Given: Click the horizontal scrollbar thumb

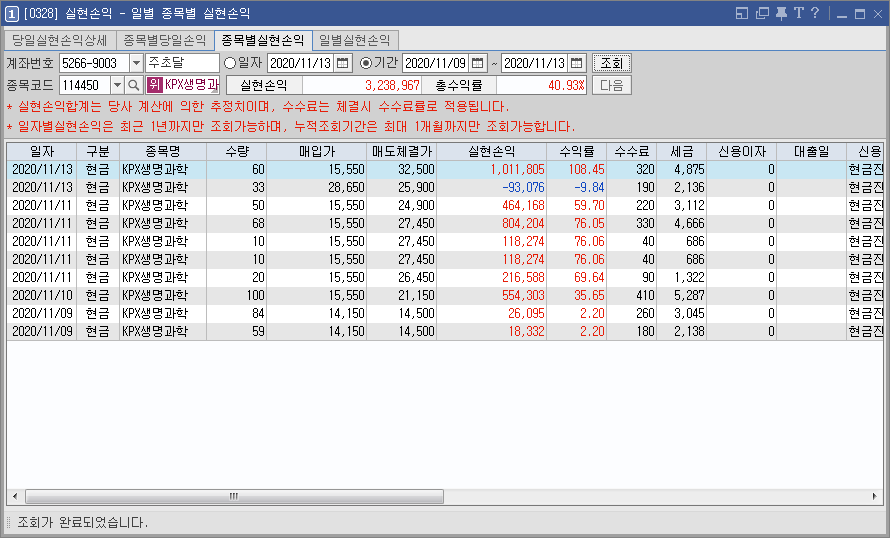Looking at the screenshot, I should click(x=234, y=497).
